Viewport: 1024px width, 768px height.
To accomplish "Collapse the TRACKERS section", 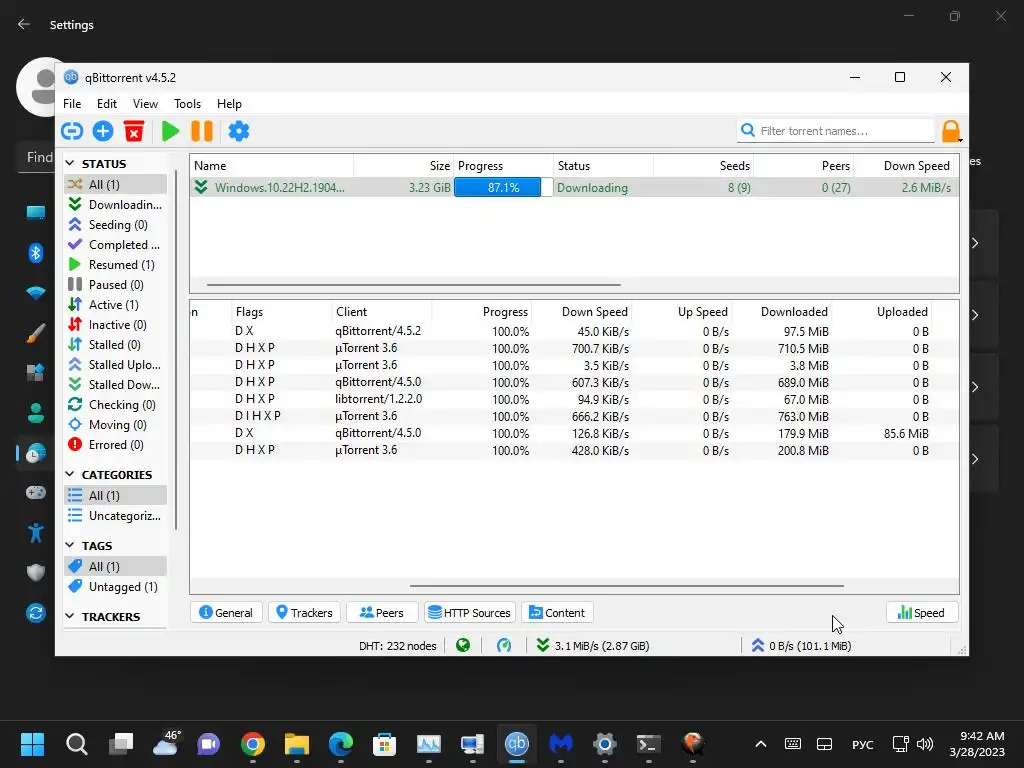I will 70,616.
